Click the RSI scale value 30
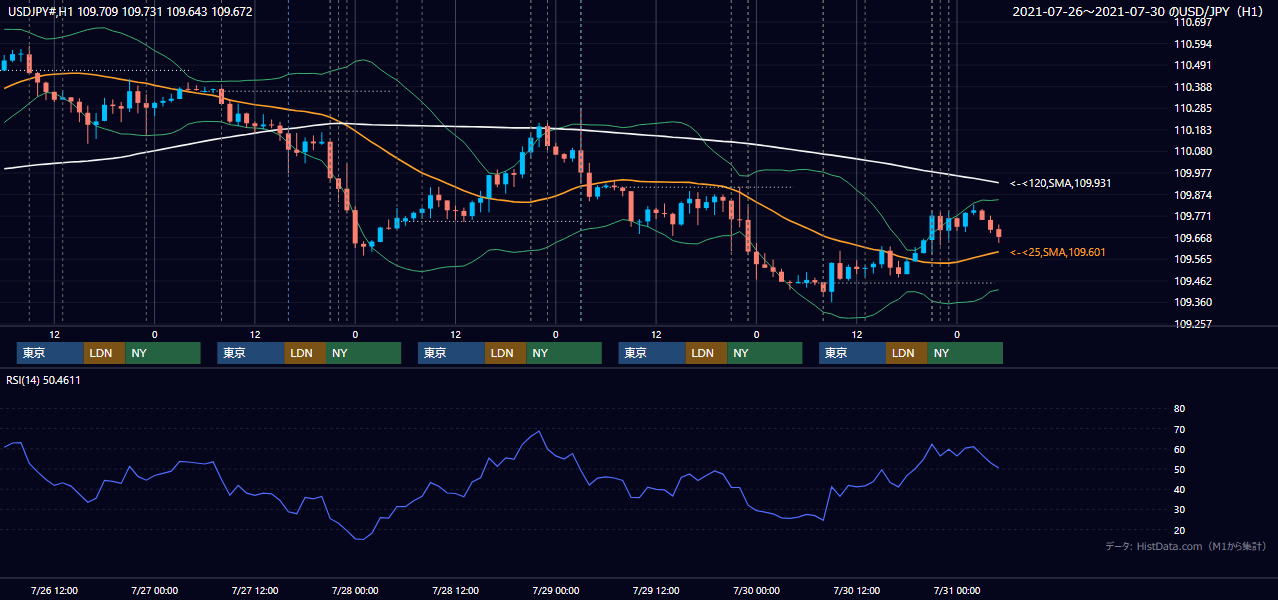This screenshot has width=1278, height=600. point(1179,510)
